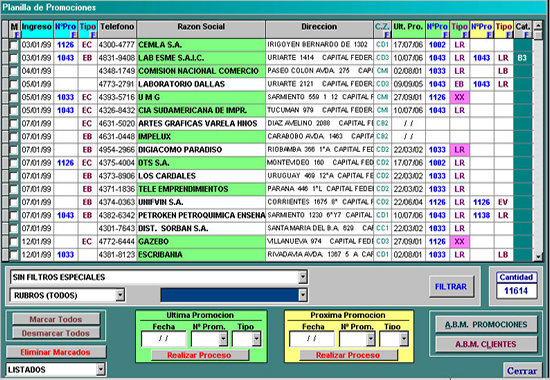Click phone number 4300-4777
This screenshot has height=380, width=550.
[x=117, y=45]
